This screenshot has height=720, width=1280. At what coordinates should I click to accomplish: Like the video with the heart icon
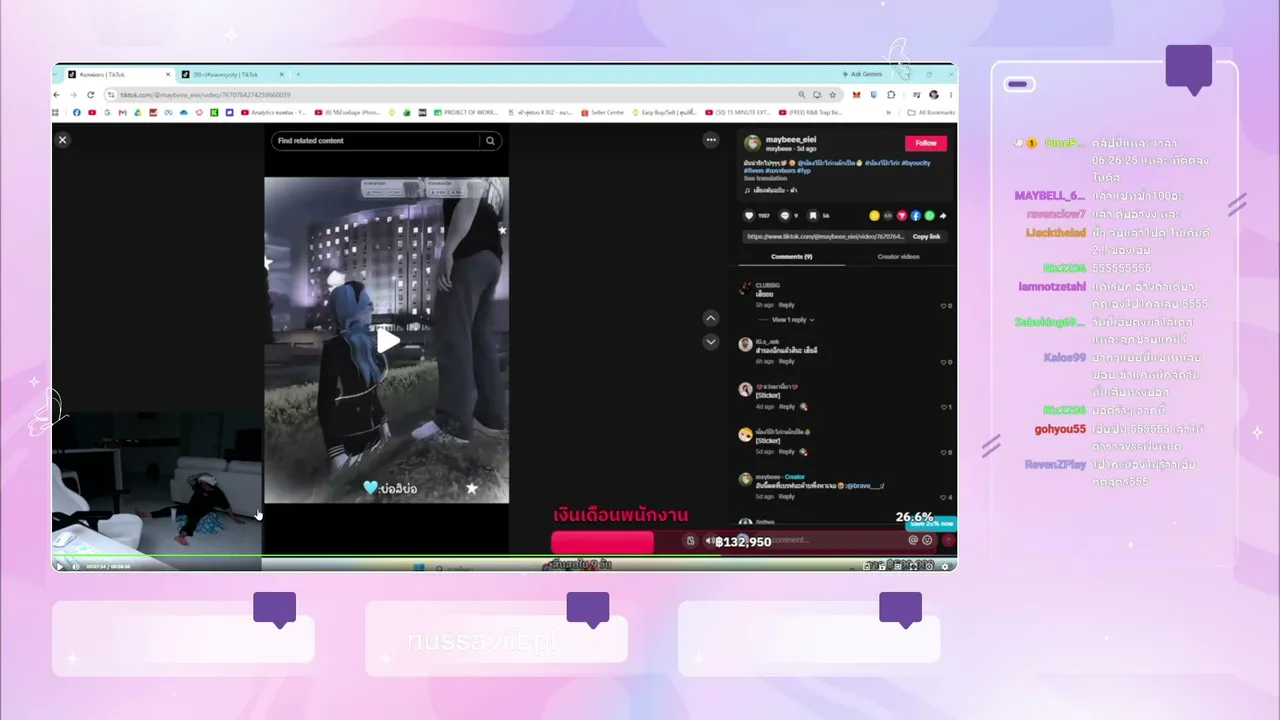(749, 216)
